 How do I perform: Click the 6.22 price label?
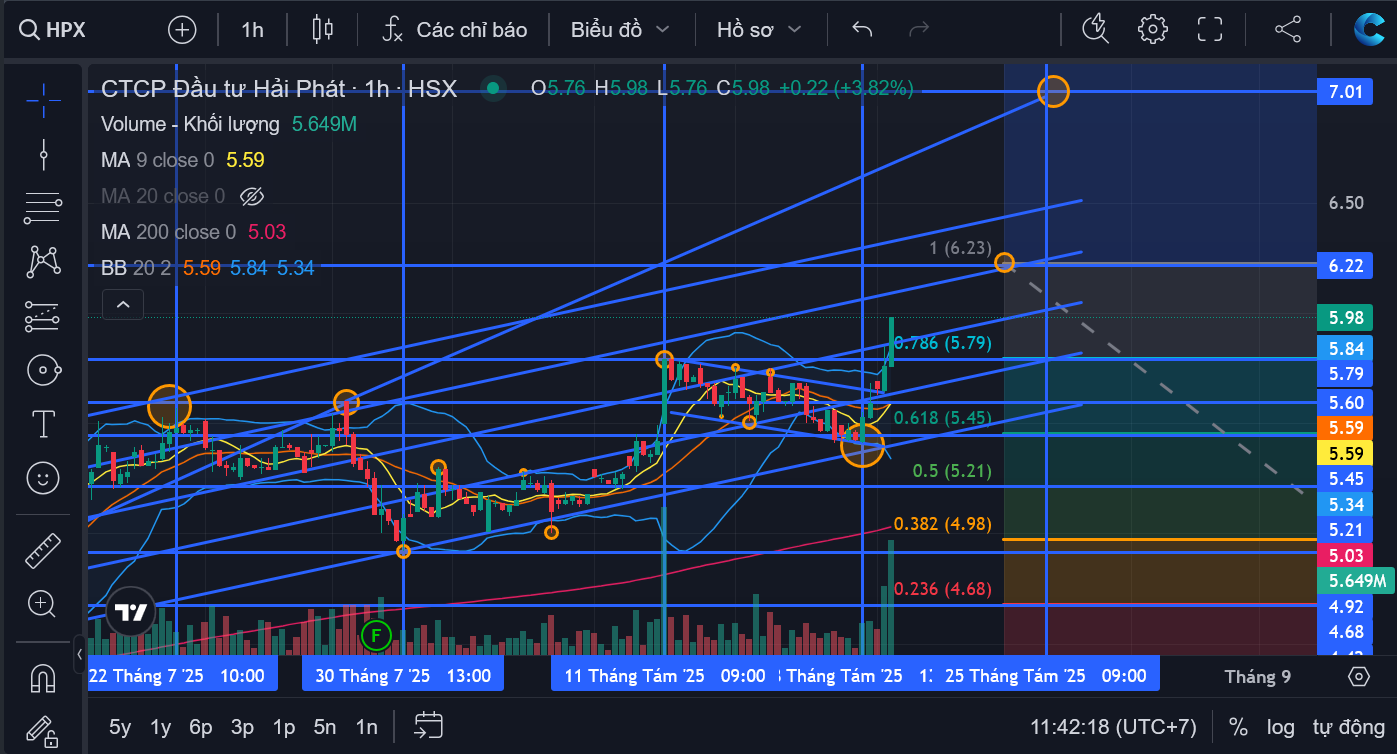point(1345,266)
